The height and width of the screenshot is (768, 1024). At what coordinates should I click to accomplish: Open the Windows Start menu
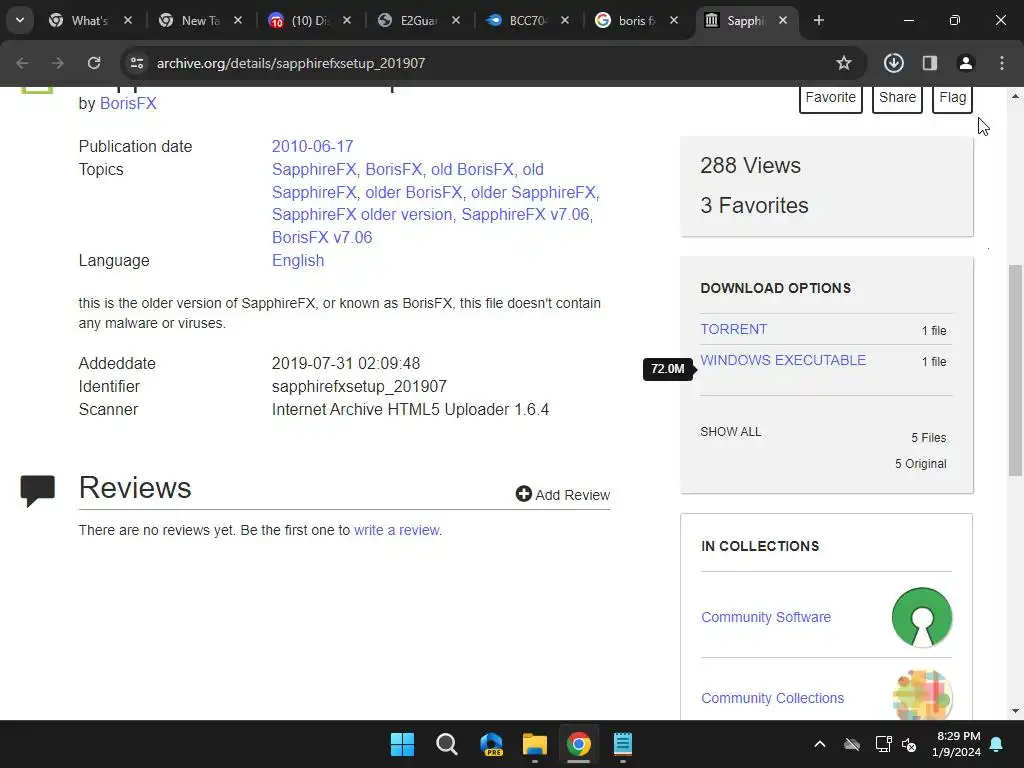pyautogui.click(x=402, y=744)
